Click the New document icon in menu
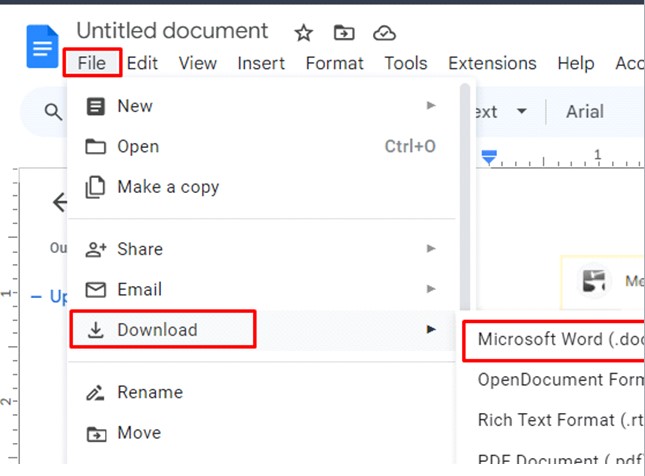The image size is (645, 476). (x=95, y=106)
